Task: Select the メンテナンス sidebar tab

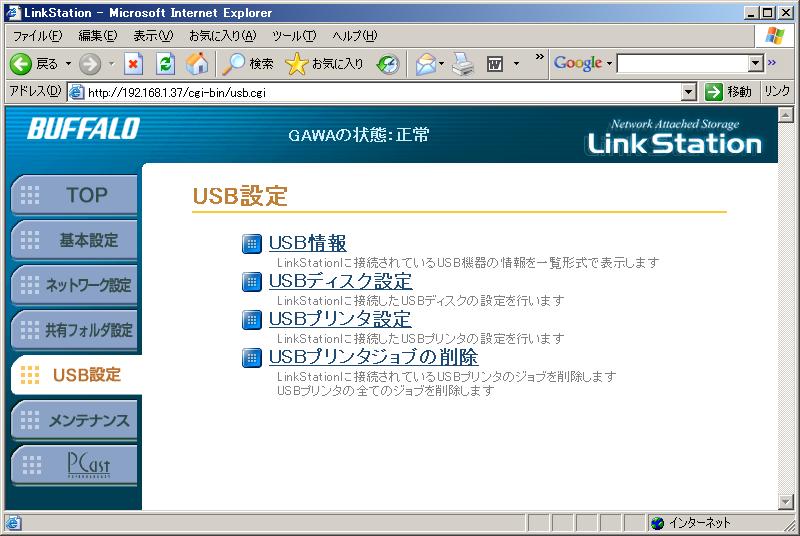Action: tap(76, 421)
